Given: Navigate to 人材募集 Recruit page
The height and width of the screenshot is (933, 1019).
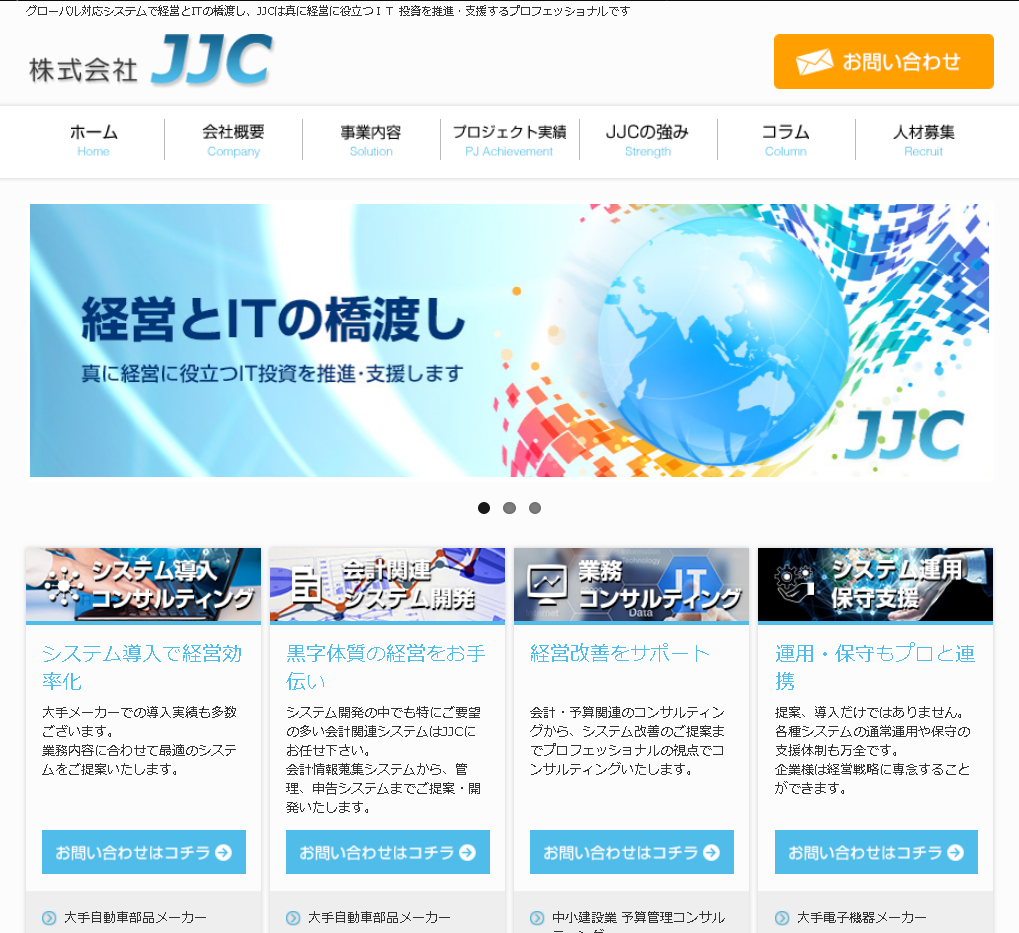Looking at the screenshot, I should (923, 140).
